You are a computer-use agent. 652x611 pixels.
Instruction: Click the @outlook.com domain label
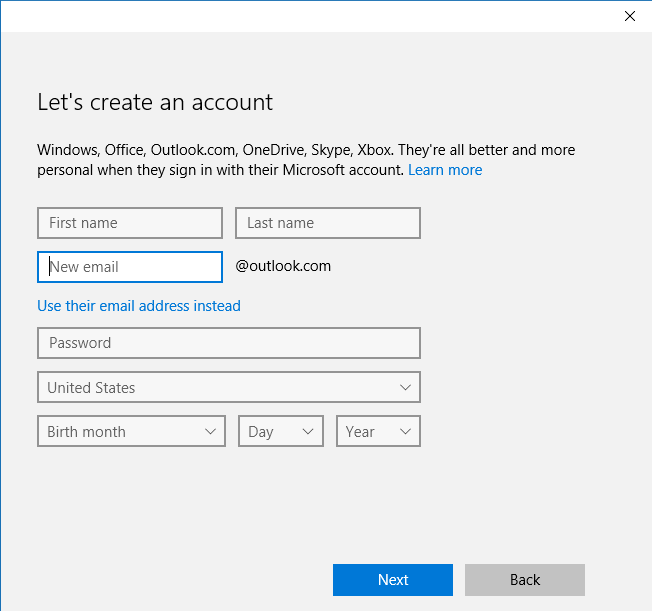click(x=283, y=266)
